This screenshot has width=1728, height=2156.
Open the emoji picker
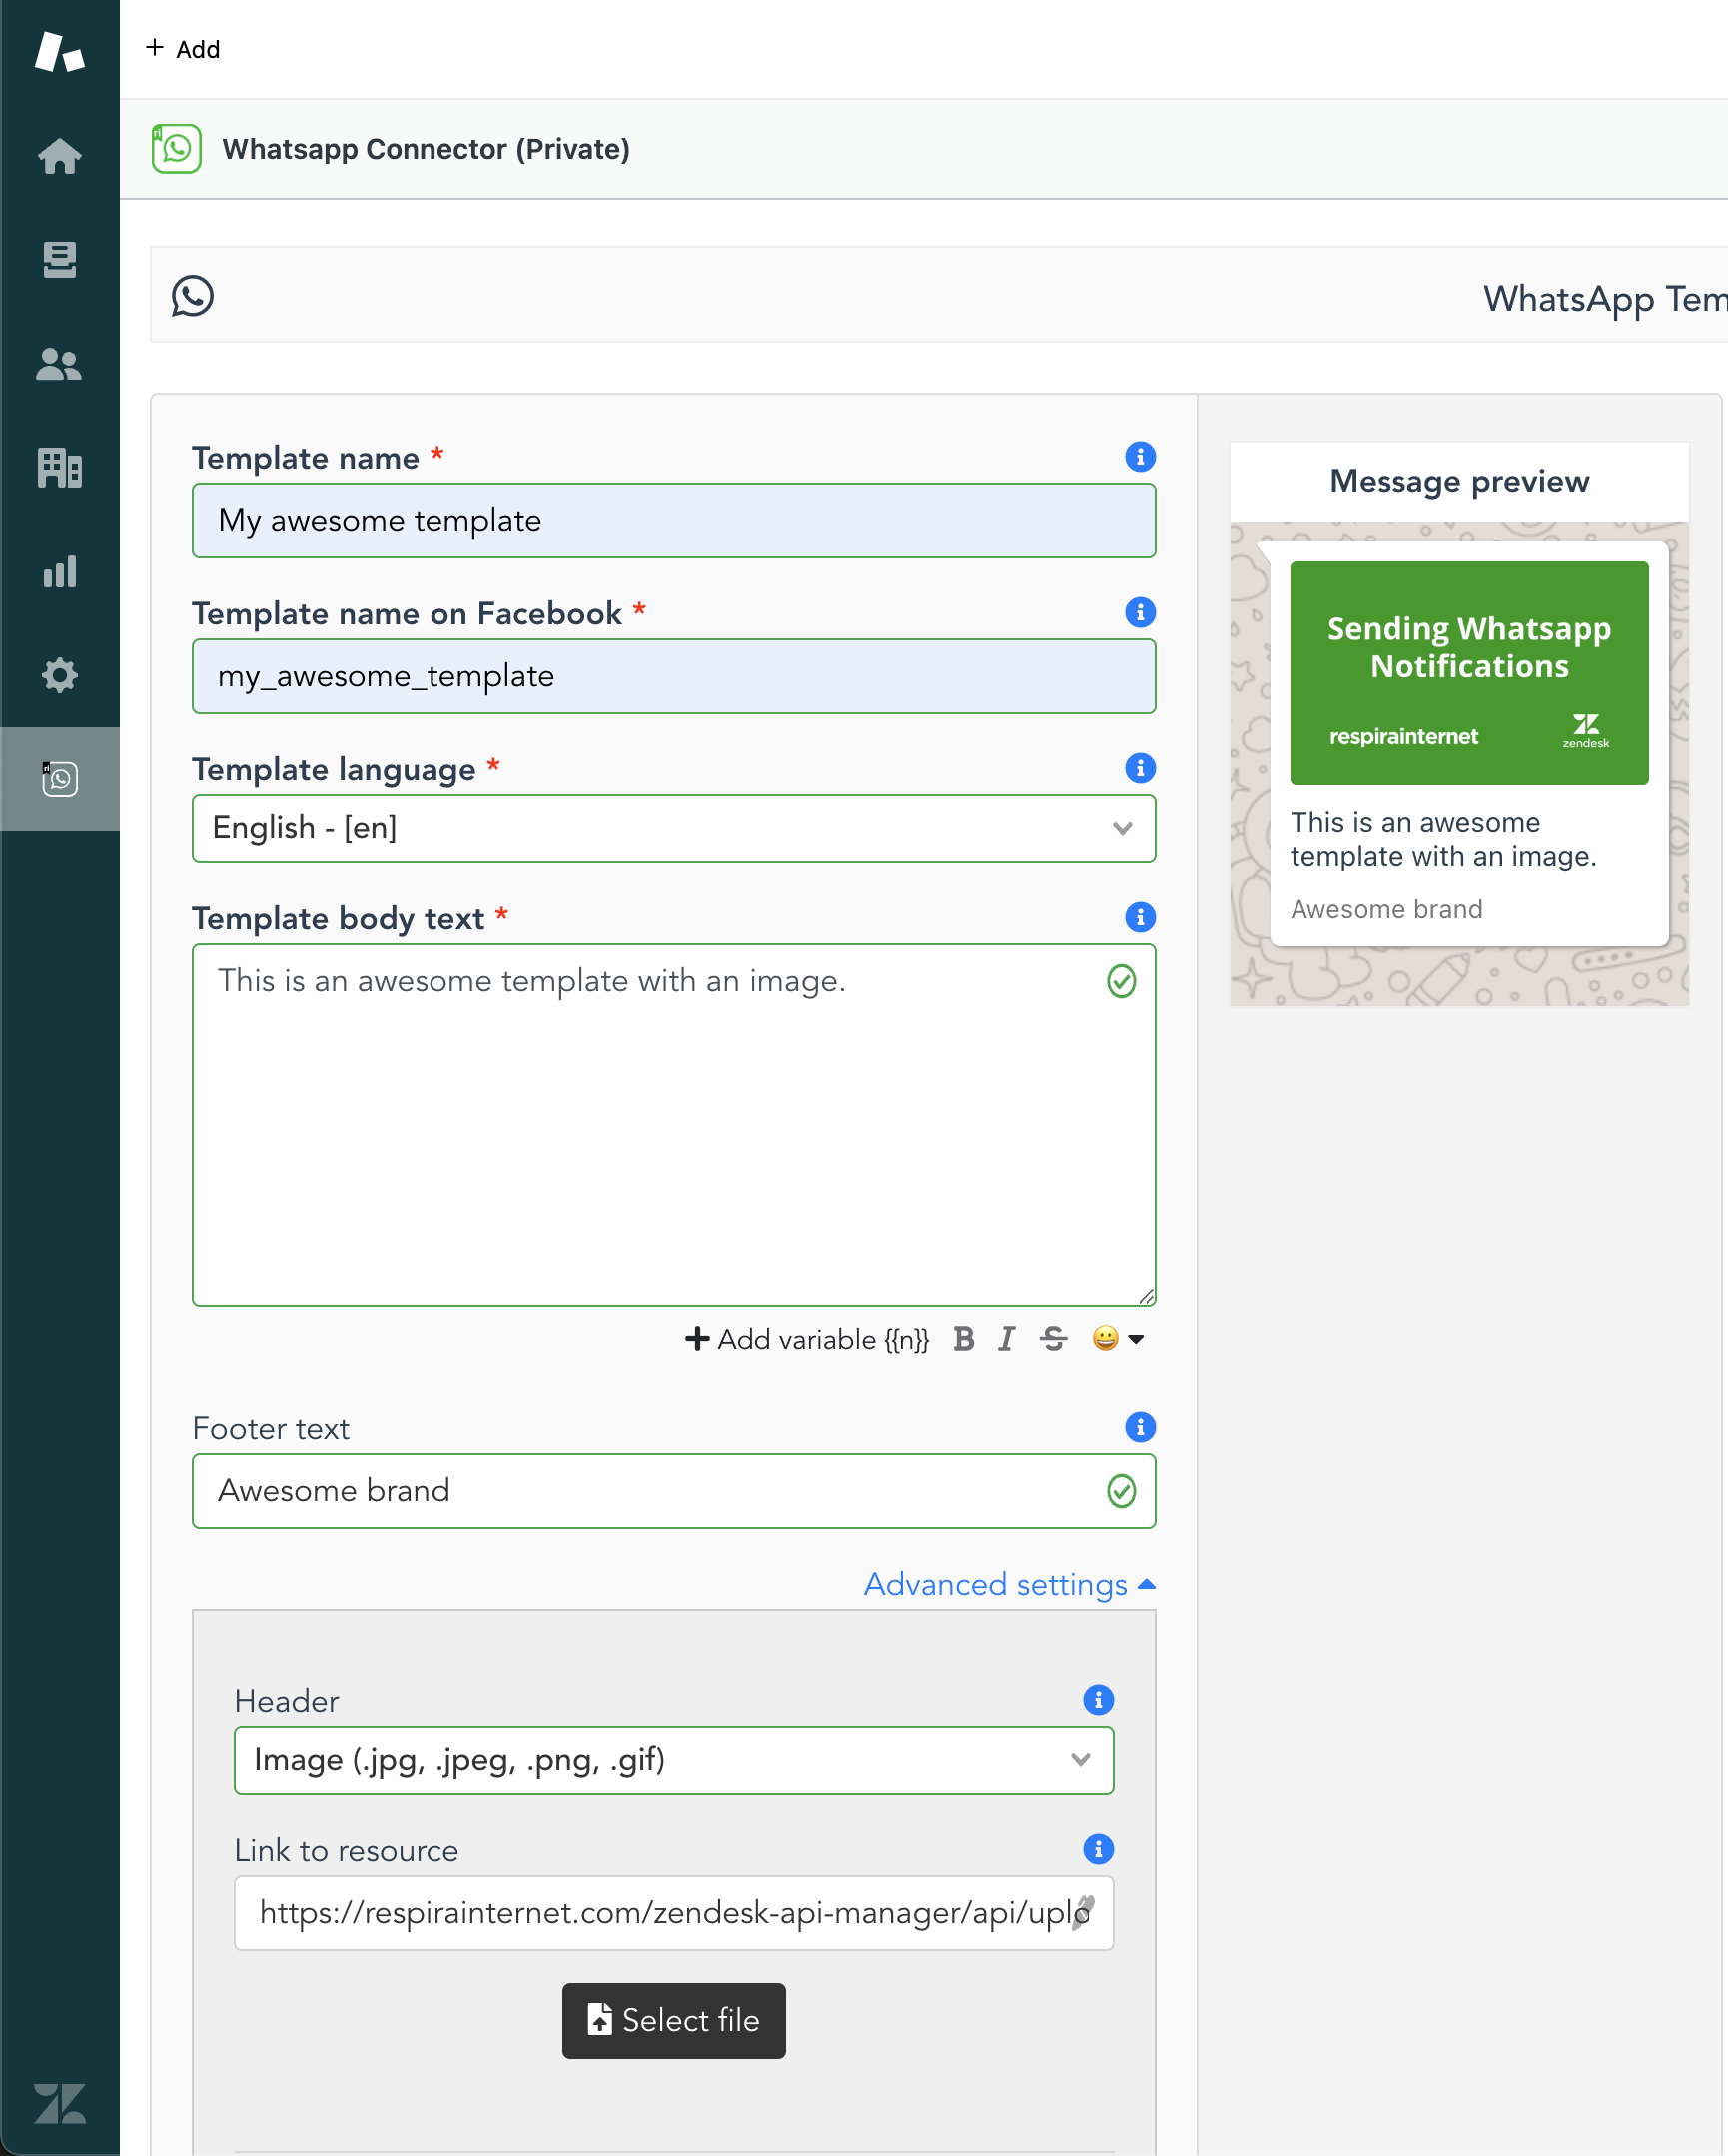pos(1106,1339)
